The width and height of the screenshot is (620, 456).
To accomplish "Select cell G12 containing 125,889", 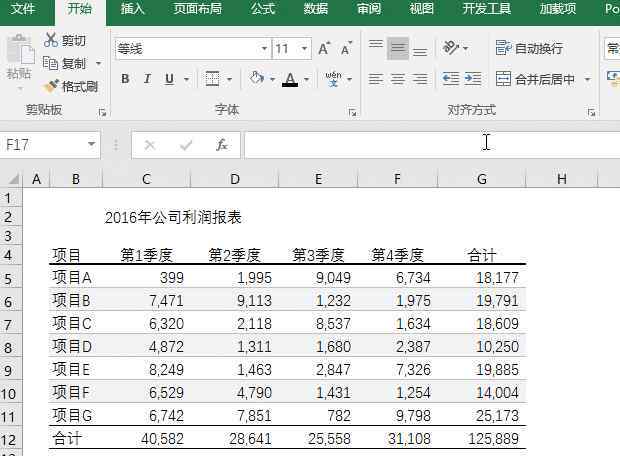I will click(482, 439).
